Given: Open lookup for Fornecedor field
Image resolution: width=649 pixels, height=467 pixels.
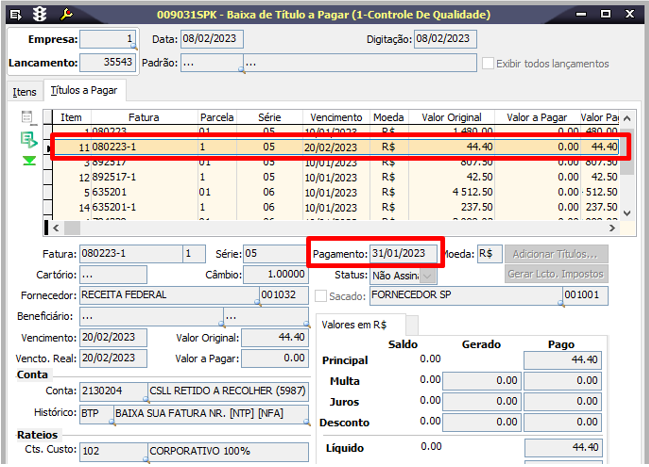Looking at the screenshot, I should [257, 303].
